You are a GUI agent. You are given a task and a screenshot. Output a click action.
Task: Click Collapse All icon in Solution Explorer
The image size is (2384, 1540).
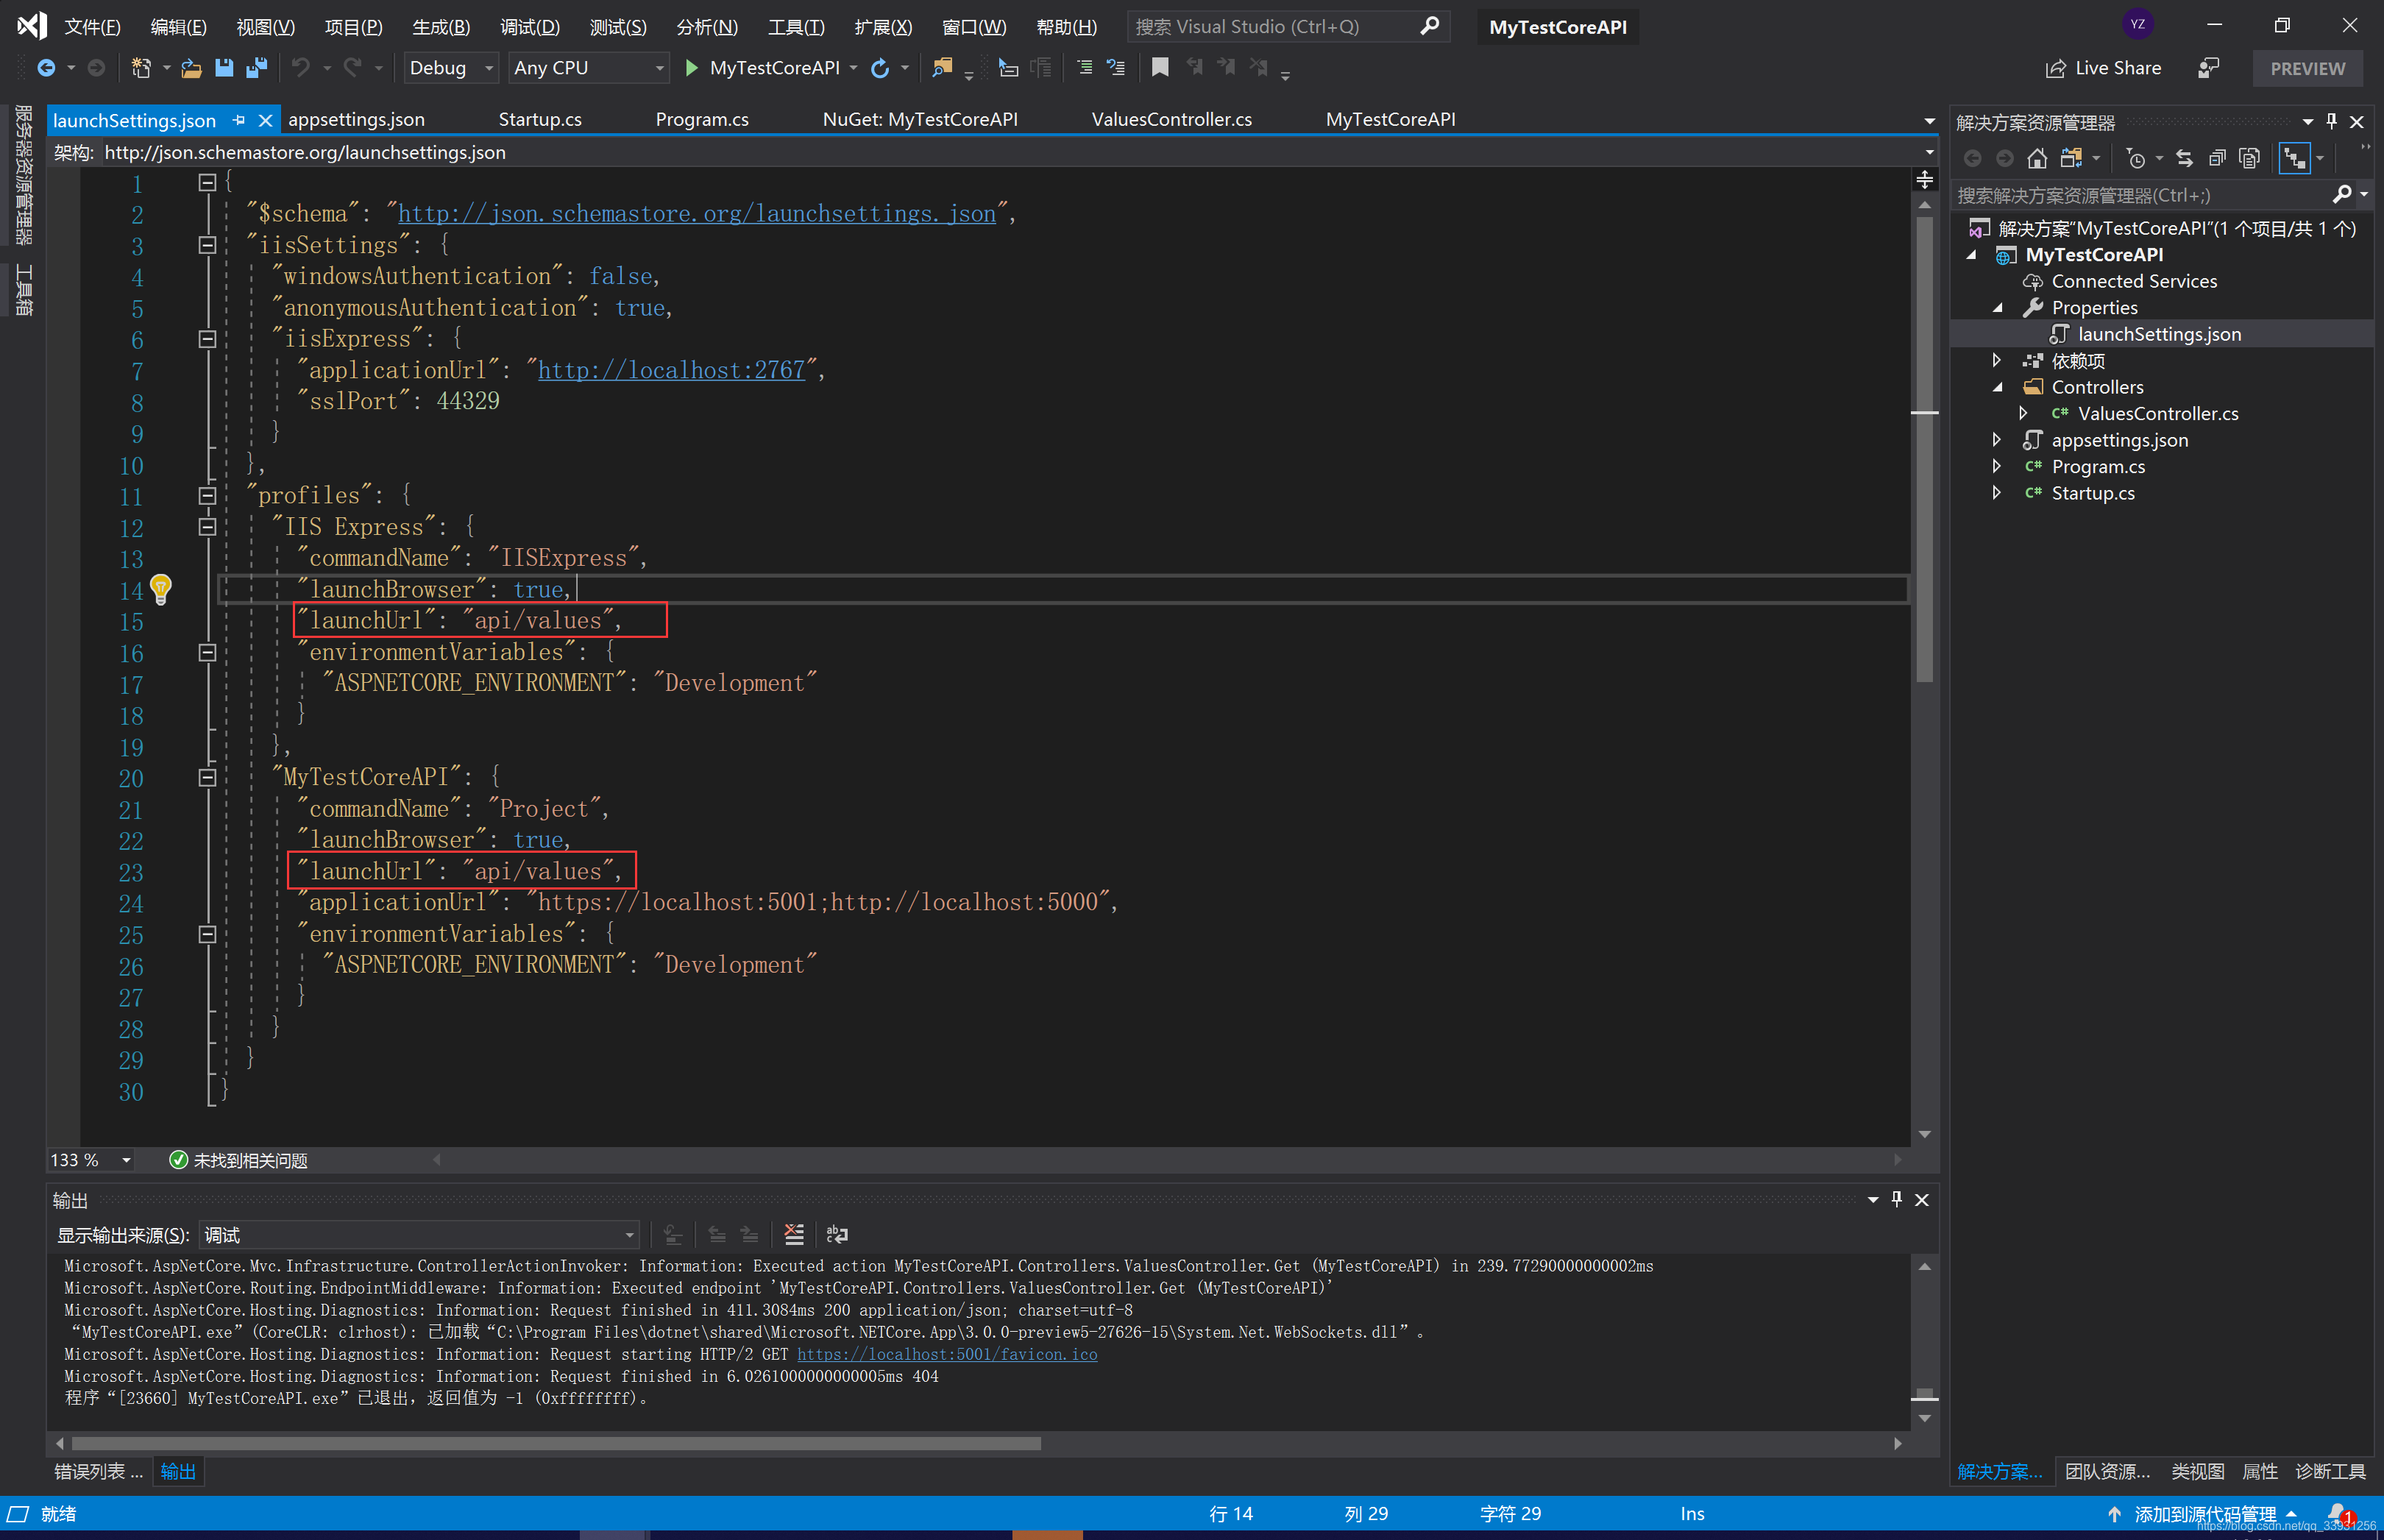[x=2217, y=159]
